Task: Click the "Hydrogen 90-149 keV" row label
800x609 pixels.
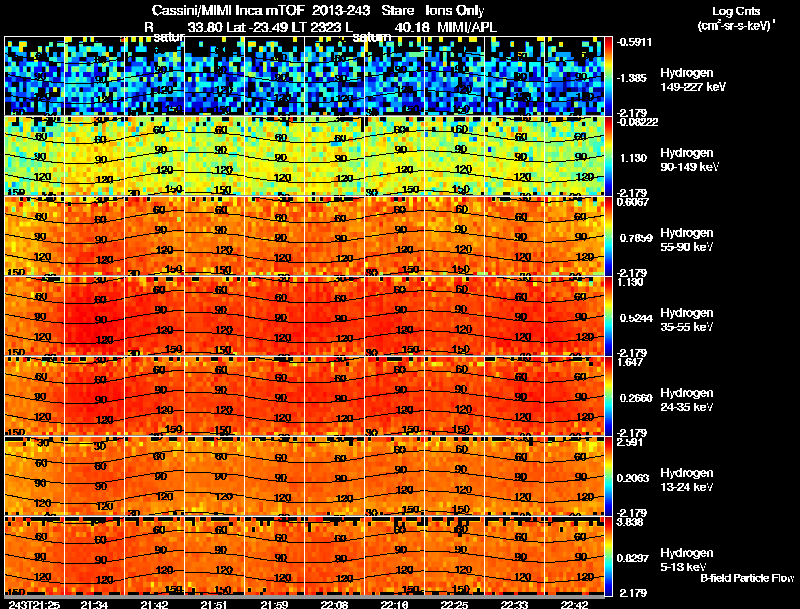Action: [689, 160]
